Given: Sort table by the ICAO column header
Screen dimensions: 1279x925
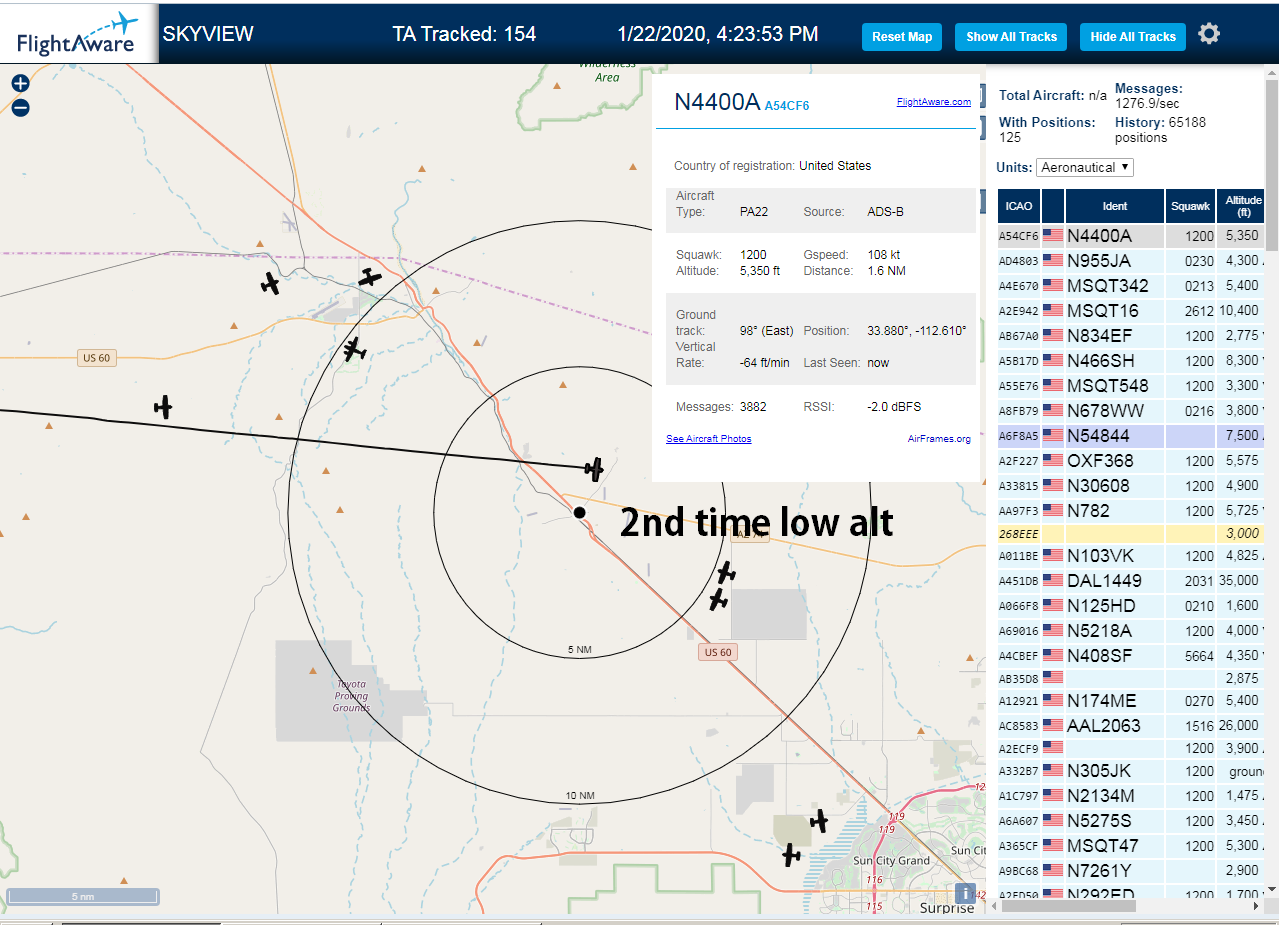Looking at the screenshot, I should click(x=1018, y=206).
